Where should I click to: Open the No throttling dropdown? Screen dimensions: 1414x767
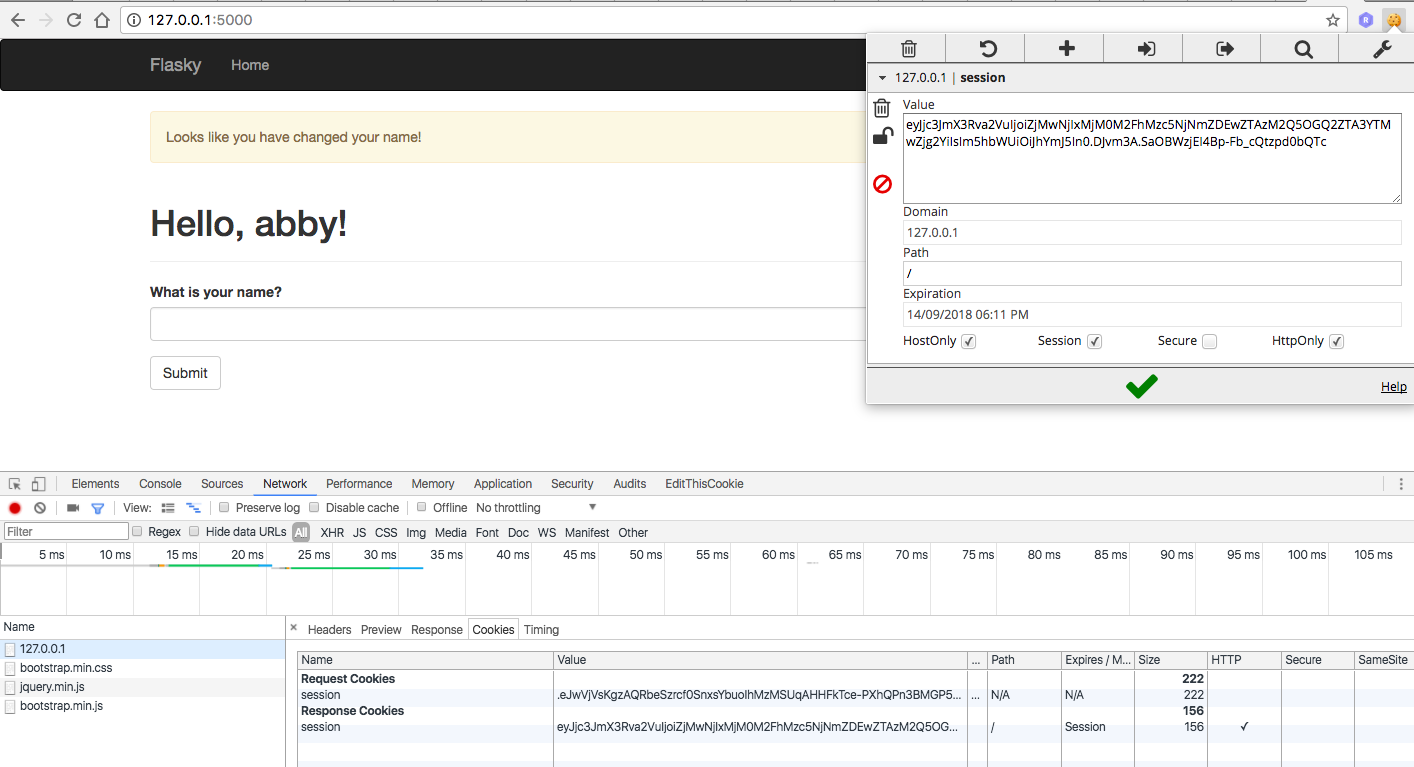(535, 508)
